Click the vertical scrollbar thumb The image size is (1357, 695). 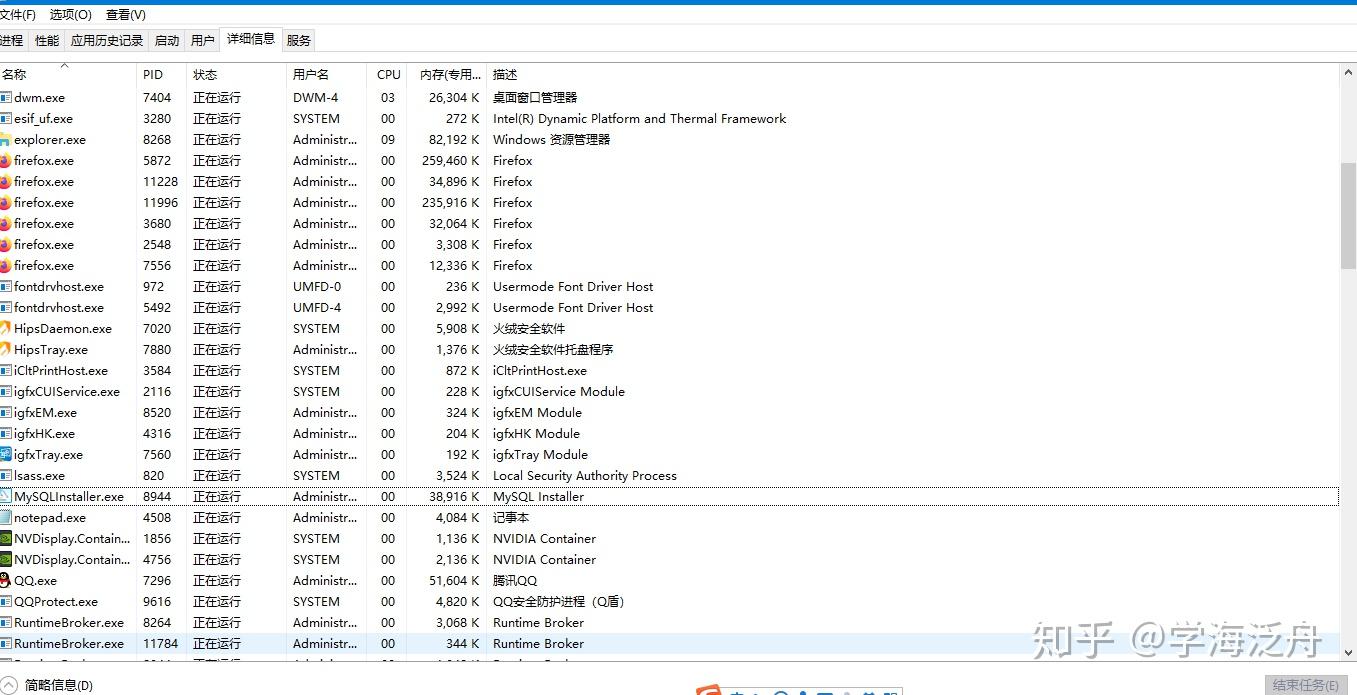[1348, 214]
